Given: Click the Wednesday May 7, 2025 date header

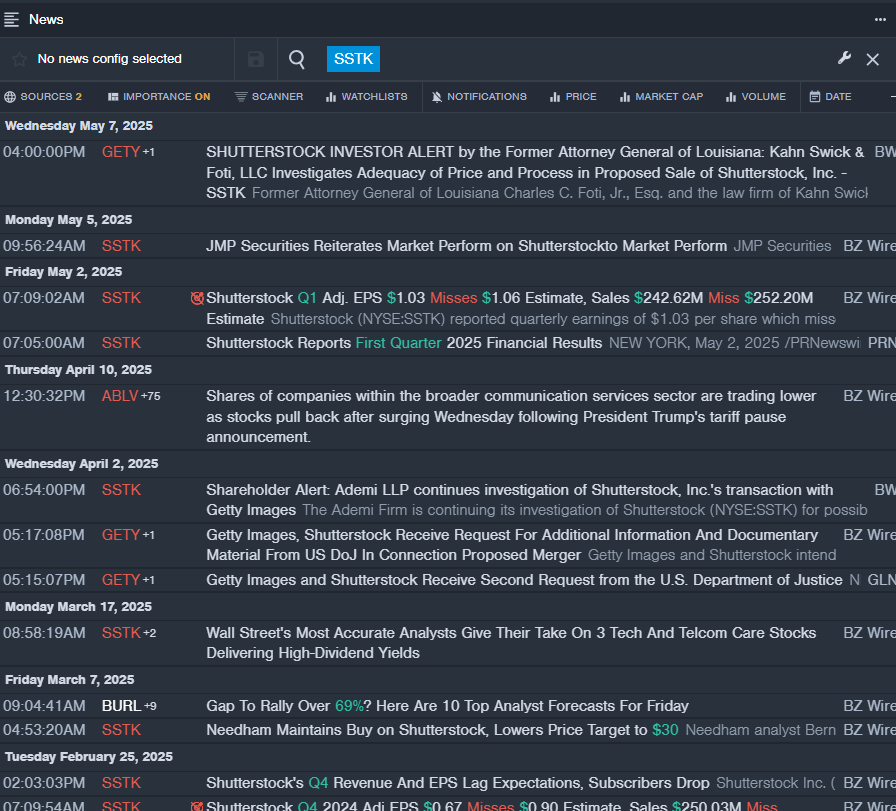Looking at the screenshot, I should (79, 126).
